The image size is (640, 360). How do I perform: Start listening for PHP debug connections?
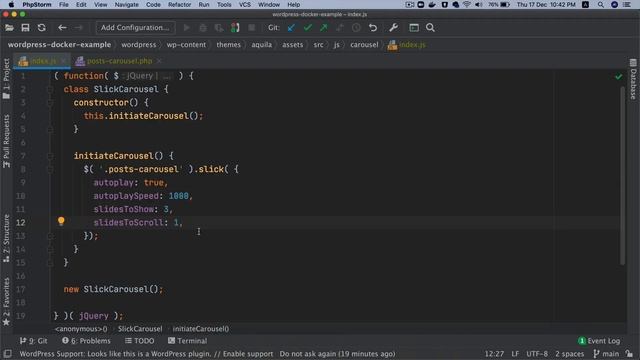pyautogui.click(x=235, y=28)
